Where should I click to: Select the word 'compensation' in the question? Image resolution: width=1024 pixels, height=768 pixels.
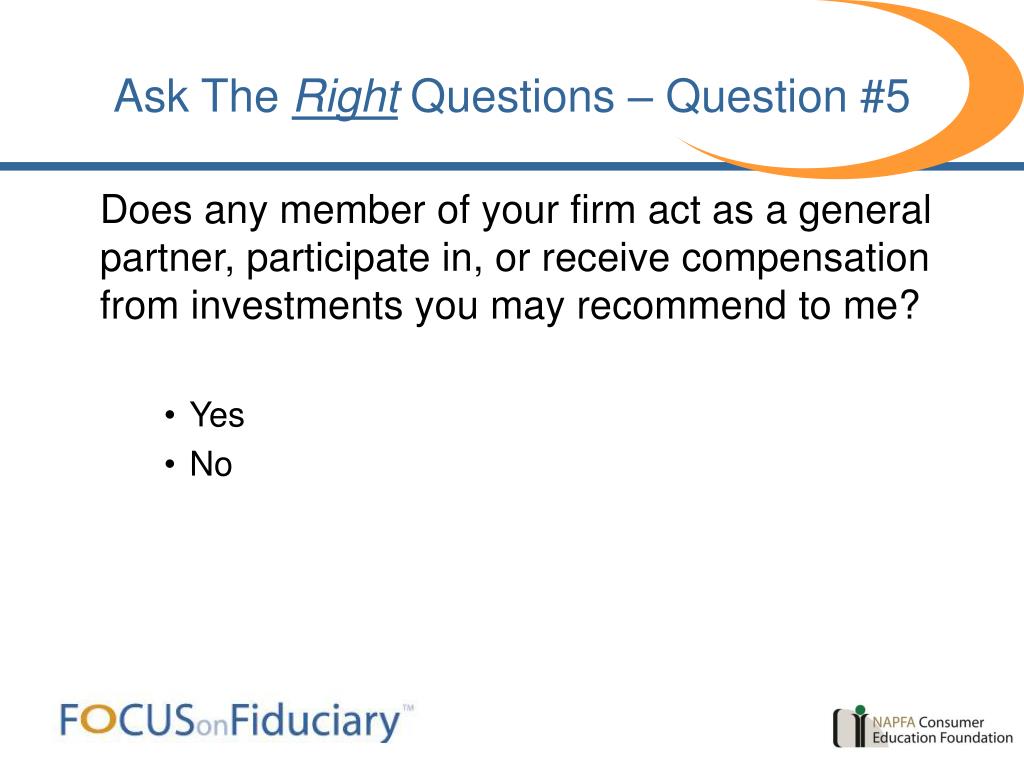point(805,257)
